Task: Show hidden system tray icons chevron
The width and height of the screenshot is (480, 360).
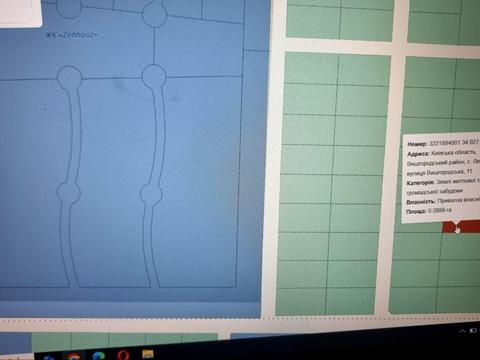Action: point(462,331)
